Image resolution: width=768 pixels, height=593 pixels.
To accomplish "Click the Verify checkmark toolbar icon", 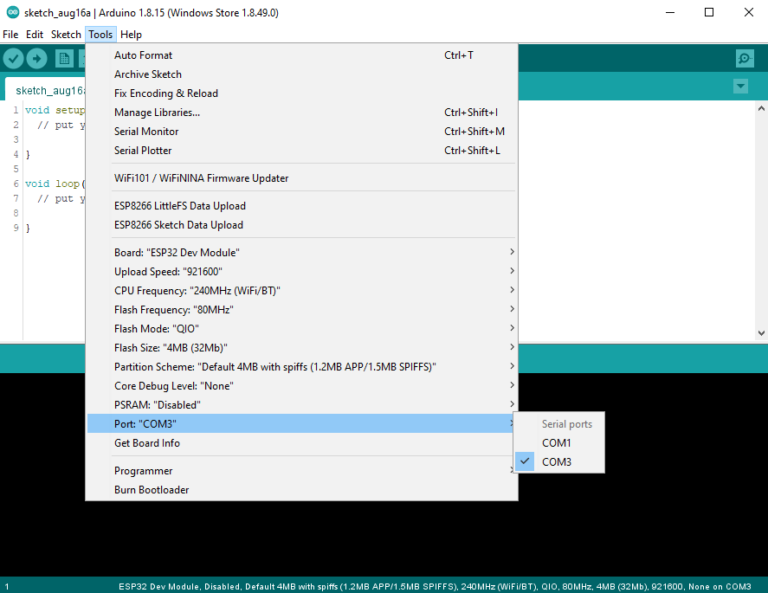I will coord(14,59).
